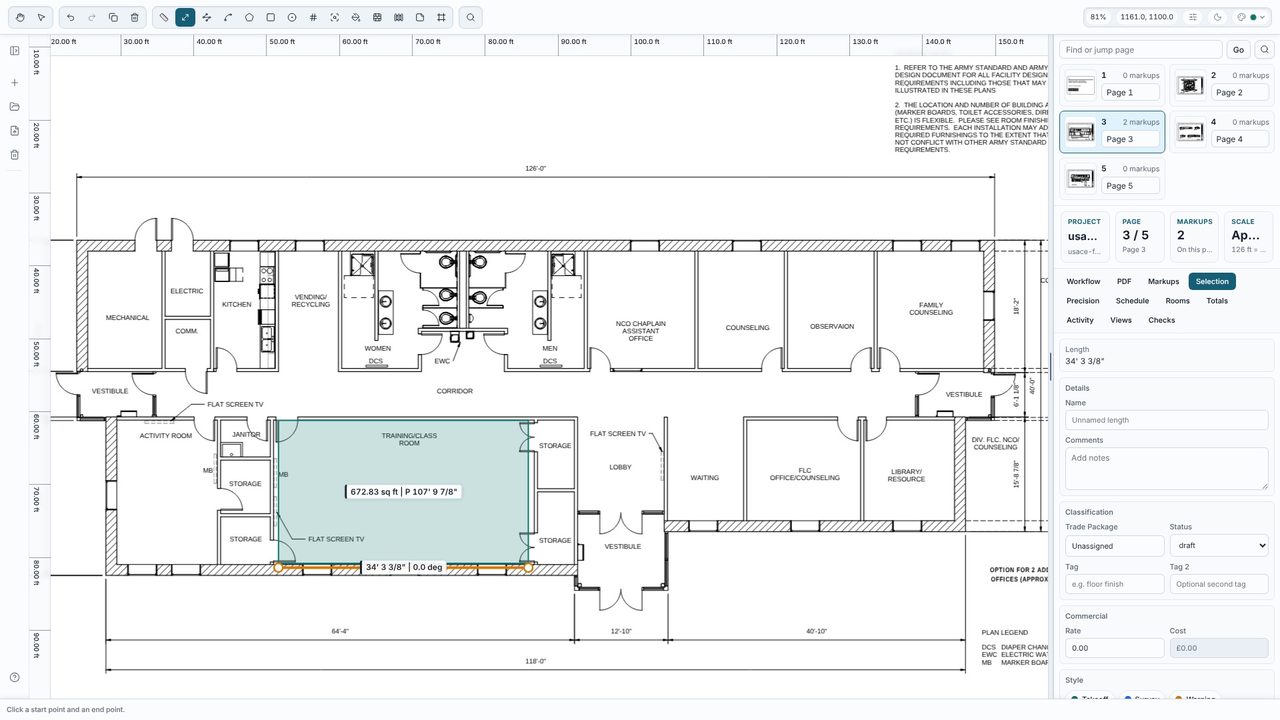The image size is (1280, 720).
Task: Choose the pointer selection tool
Action: coord(41,17)
